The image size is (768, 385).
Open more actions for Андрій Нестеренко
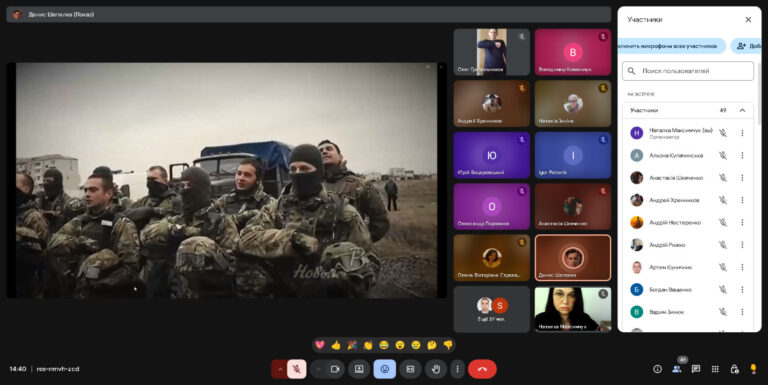tap(742, 222)
